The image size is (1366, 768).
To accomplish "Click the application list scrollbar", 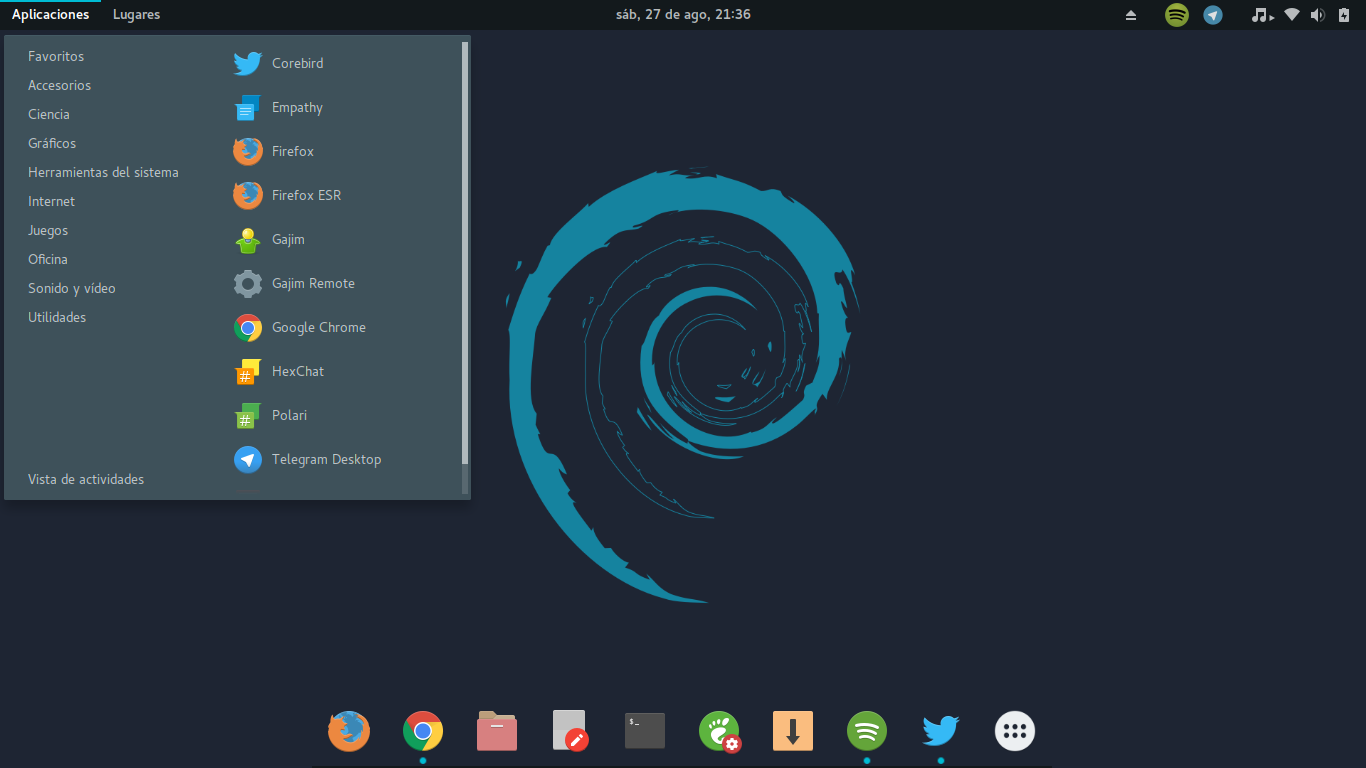I will click(x=465, y=250).
